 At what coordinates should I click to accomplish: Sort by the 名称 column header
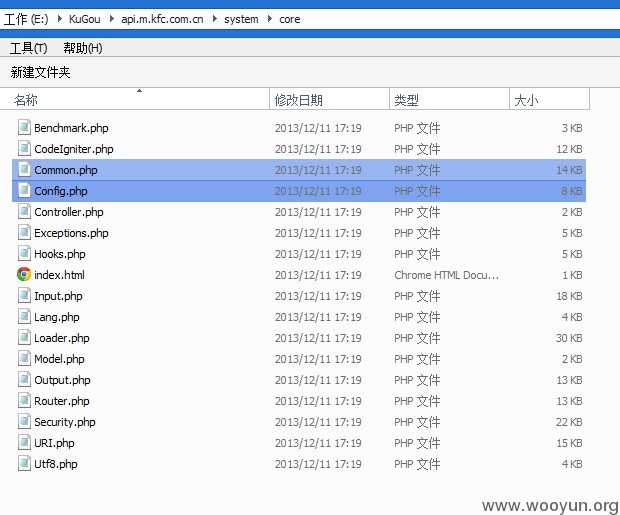point(134,99)
